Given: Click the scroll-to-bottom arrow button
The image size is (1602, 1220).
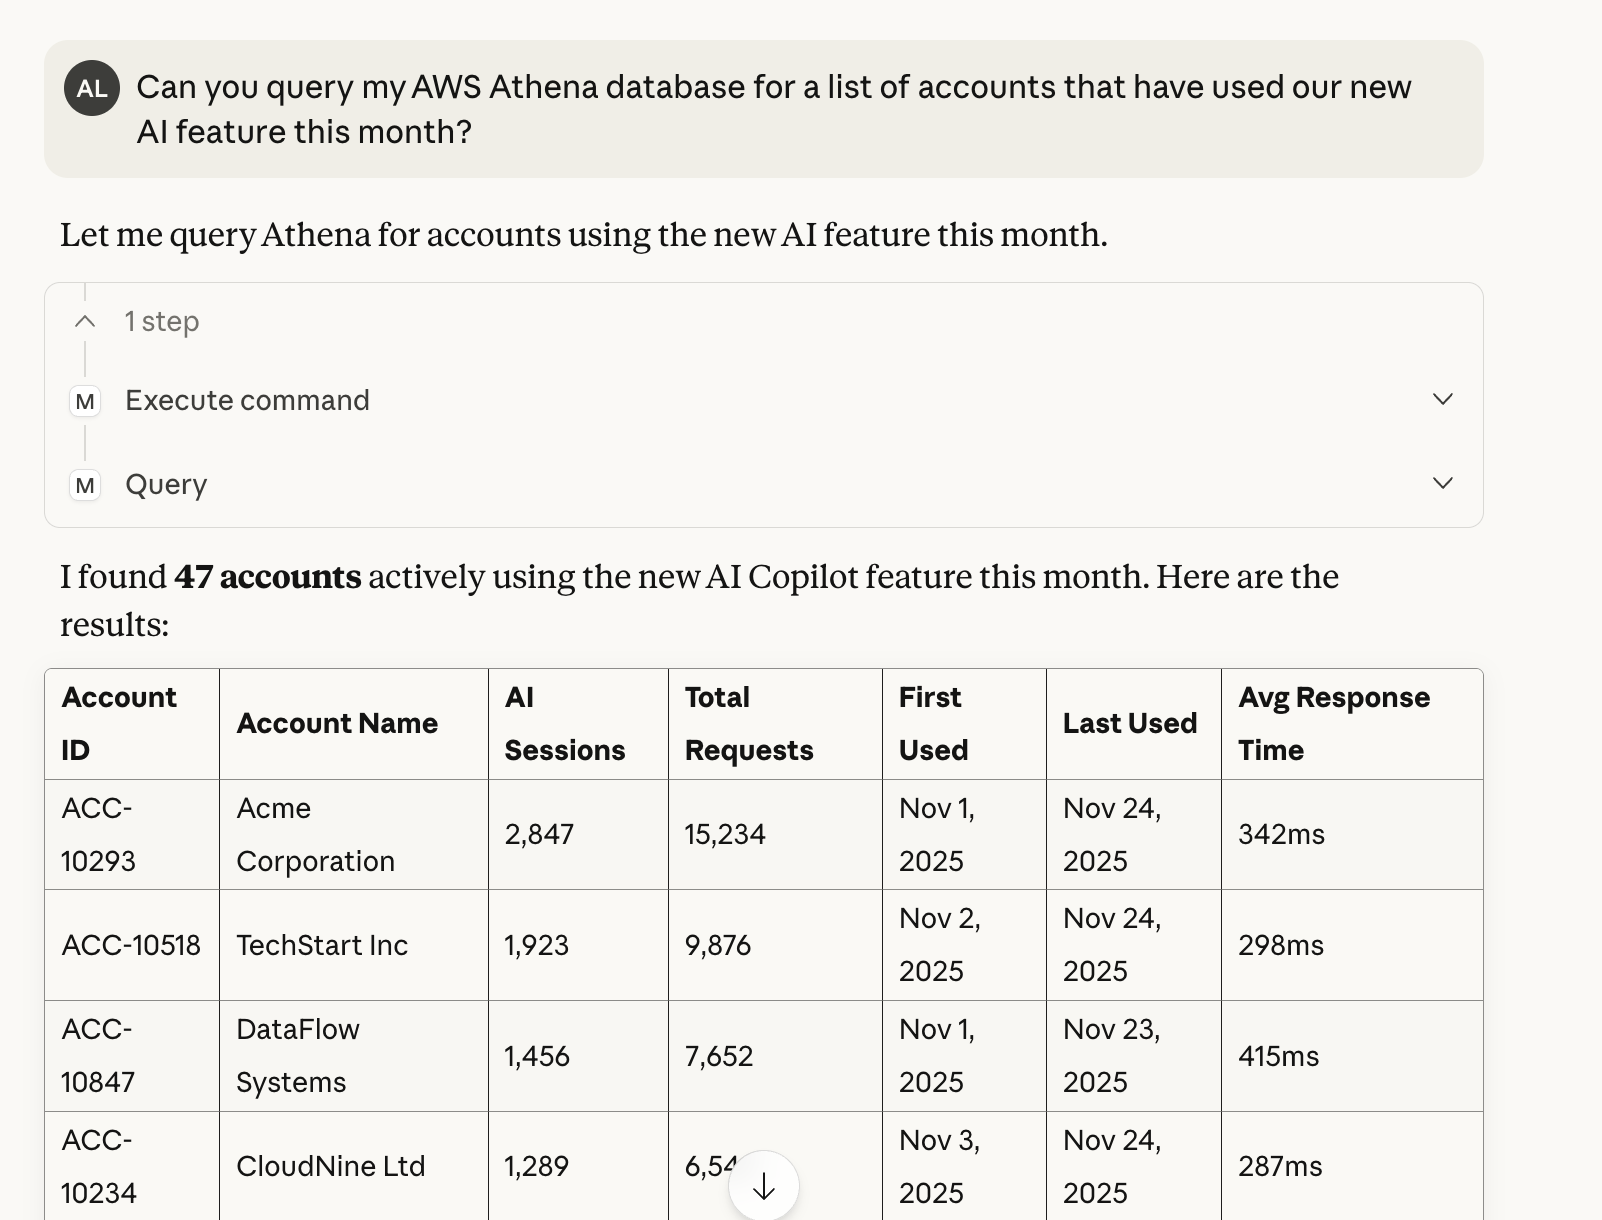Looking at the screenshot, I should tap(763, 1185).
